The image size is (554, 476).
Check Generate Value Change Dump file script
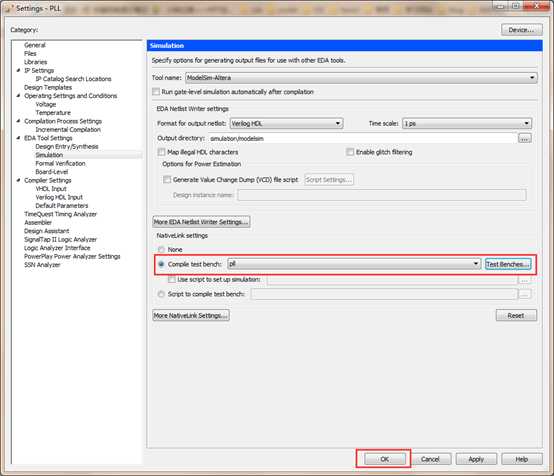click(167, 180)
